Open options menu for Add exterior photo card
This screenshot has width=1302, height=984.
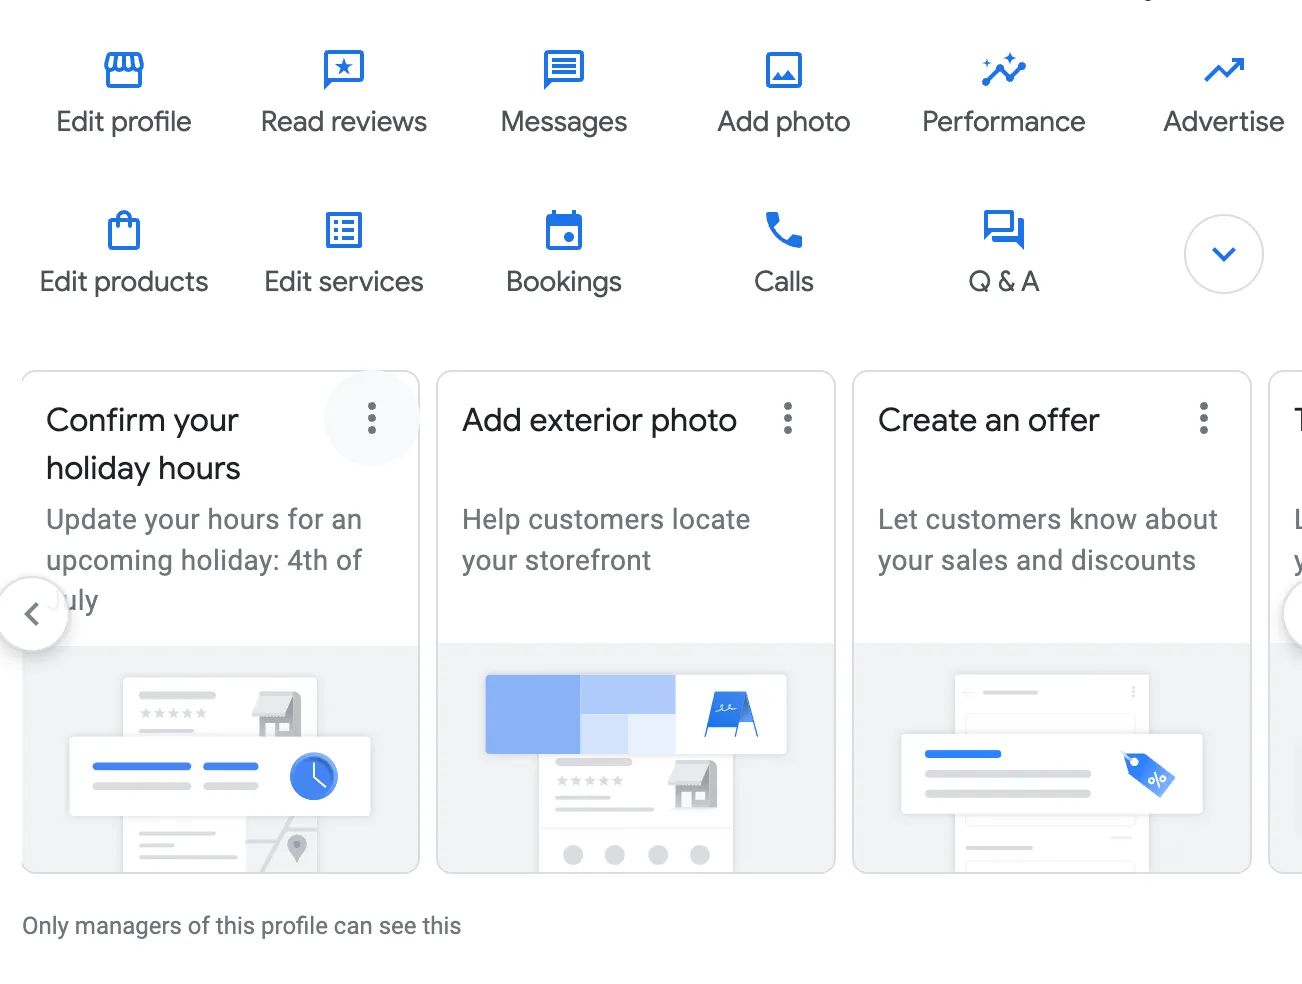788,418
